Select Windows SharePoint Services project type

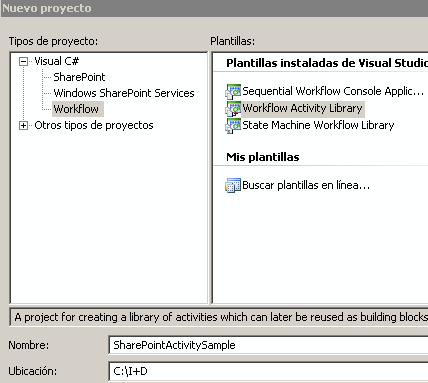[124, 93]
